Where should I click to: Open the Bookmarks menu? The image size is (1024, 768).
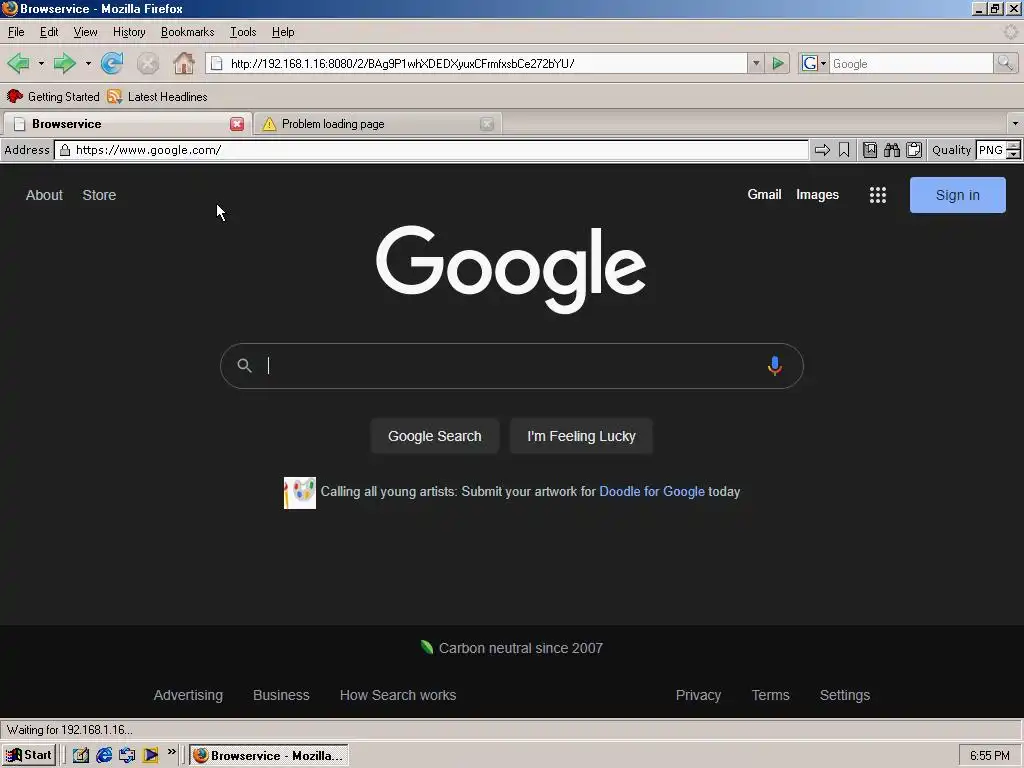187,32
